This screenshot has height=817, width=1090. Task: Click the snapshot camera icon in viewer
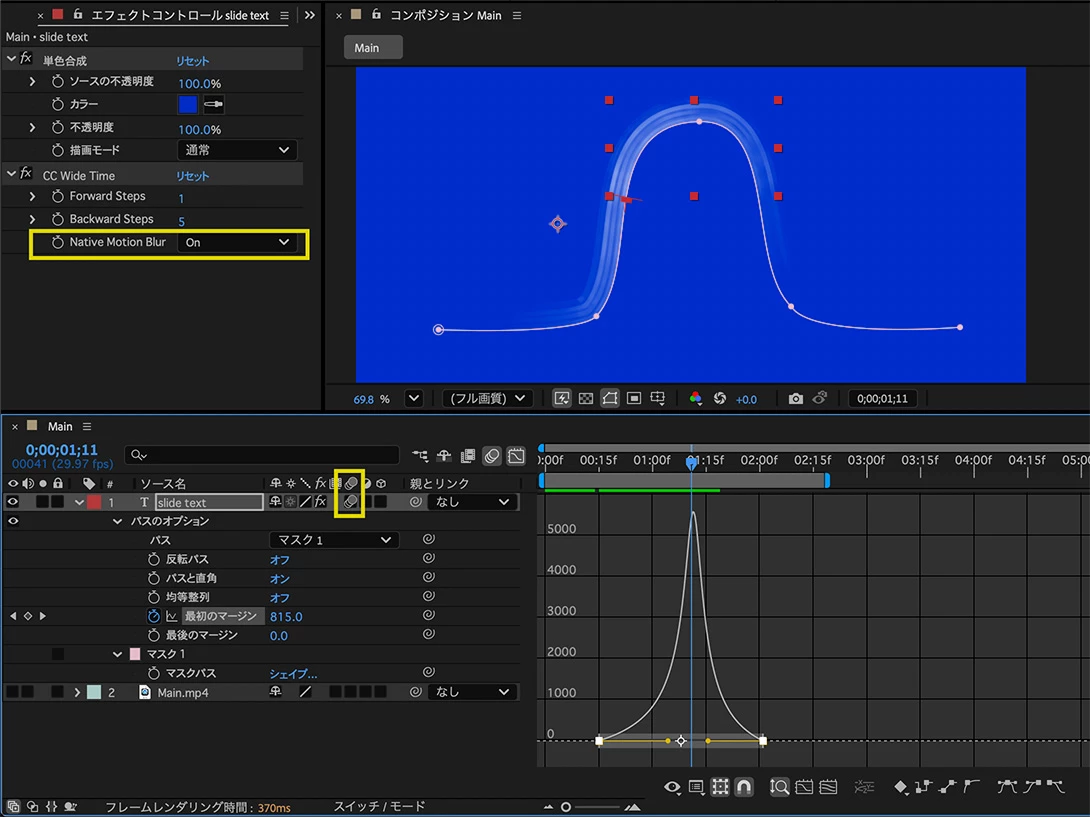click(795, 398)
